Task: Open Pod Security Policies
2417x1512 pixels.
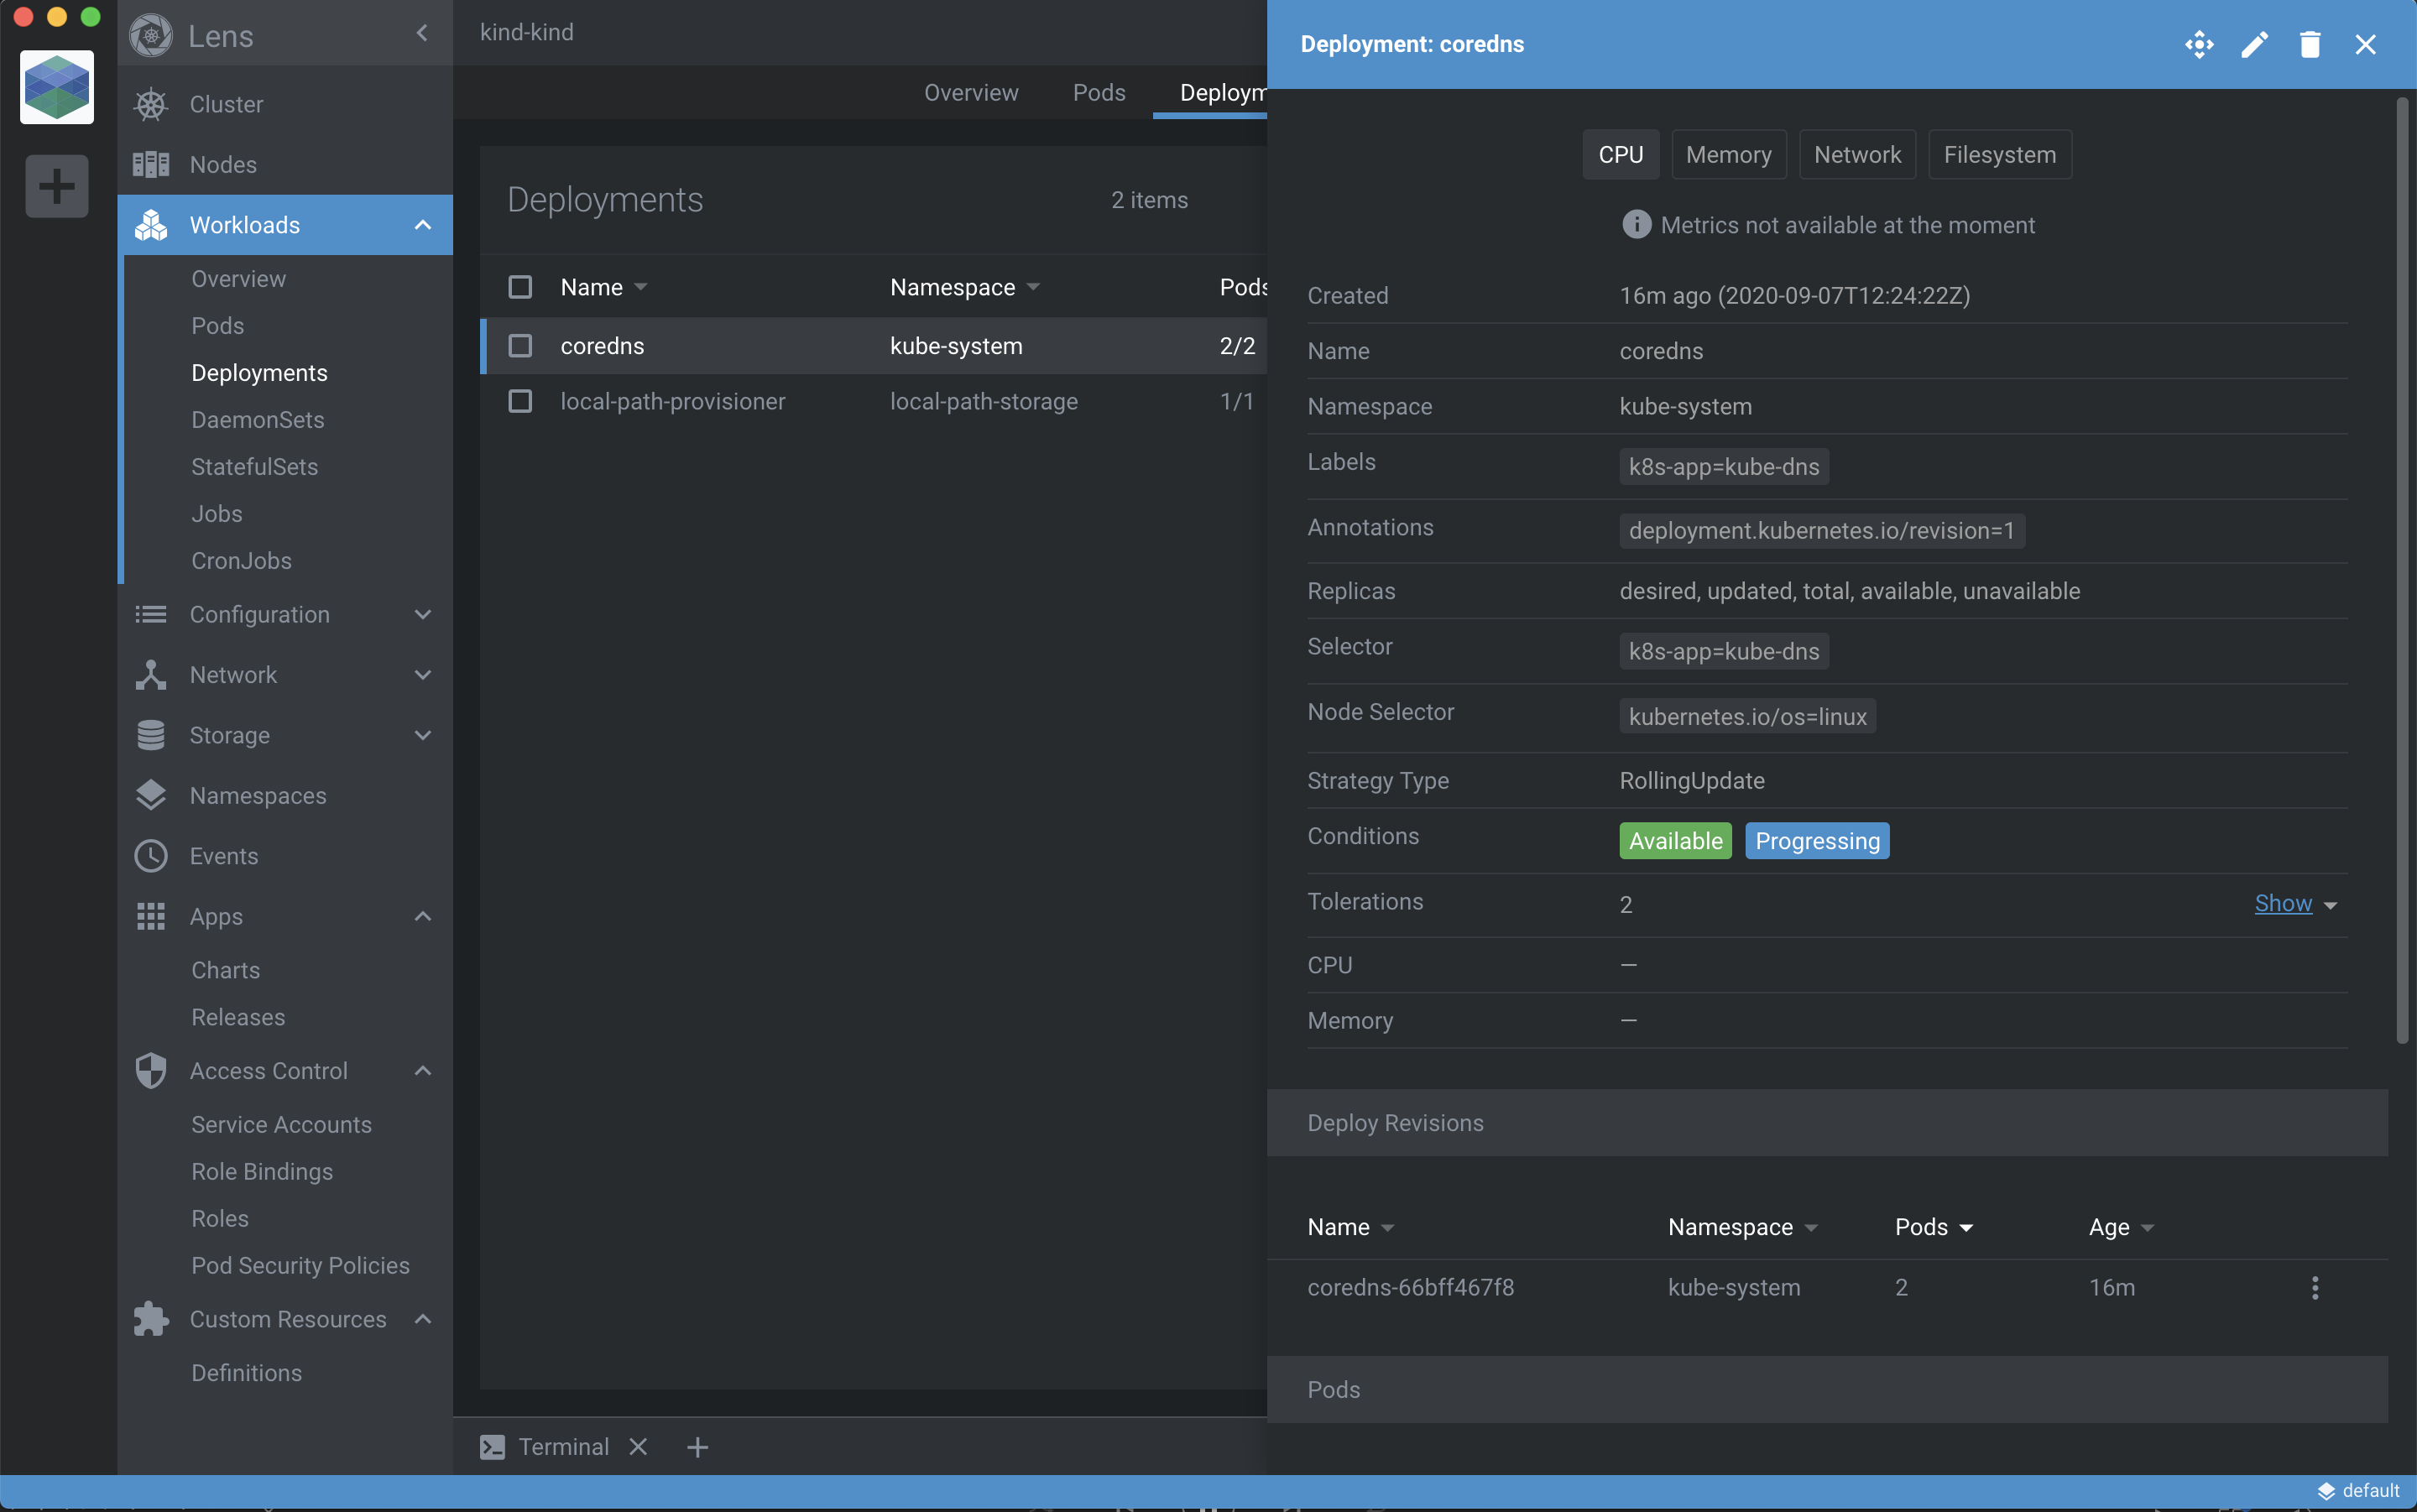Action: [x=299, y=1265]
